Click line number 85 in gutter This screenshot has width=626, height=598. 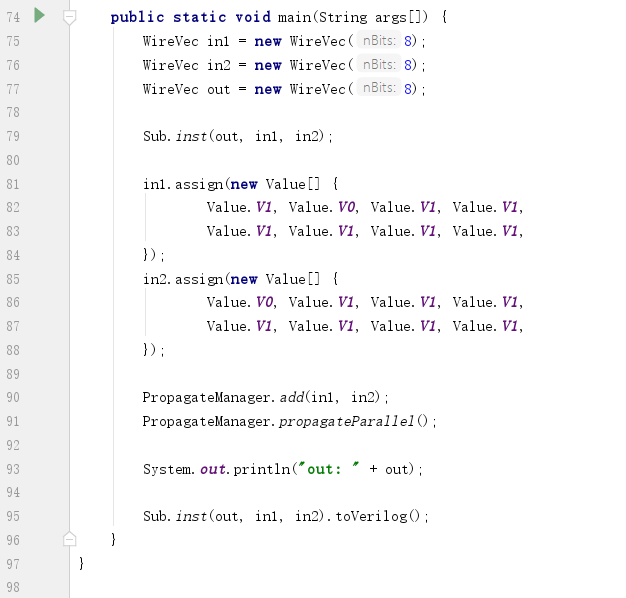pos(13,279)
